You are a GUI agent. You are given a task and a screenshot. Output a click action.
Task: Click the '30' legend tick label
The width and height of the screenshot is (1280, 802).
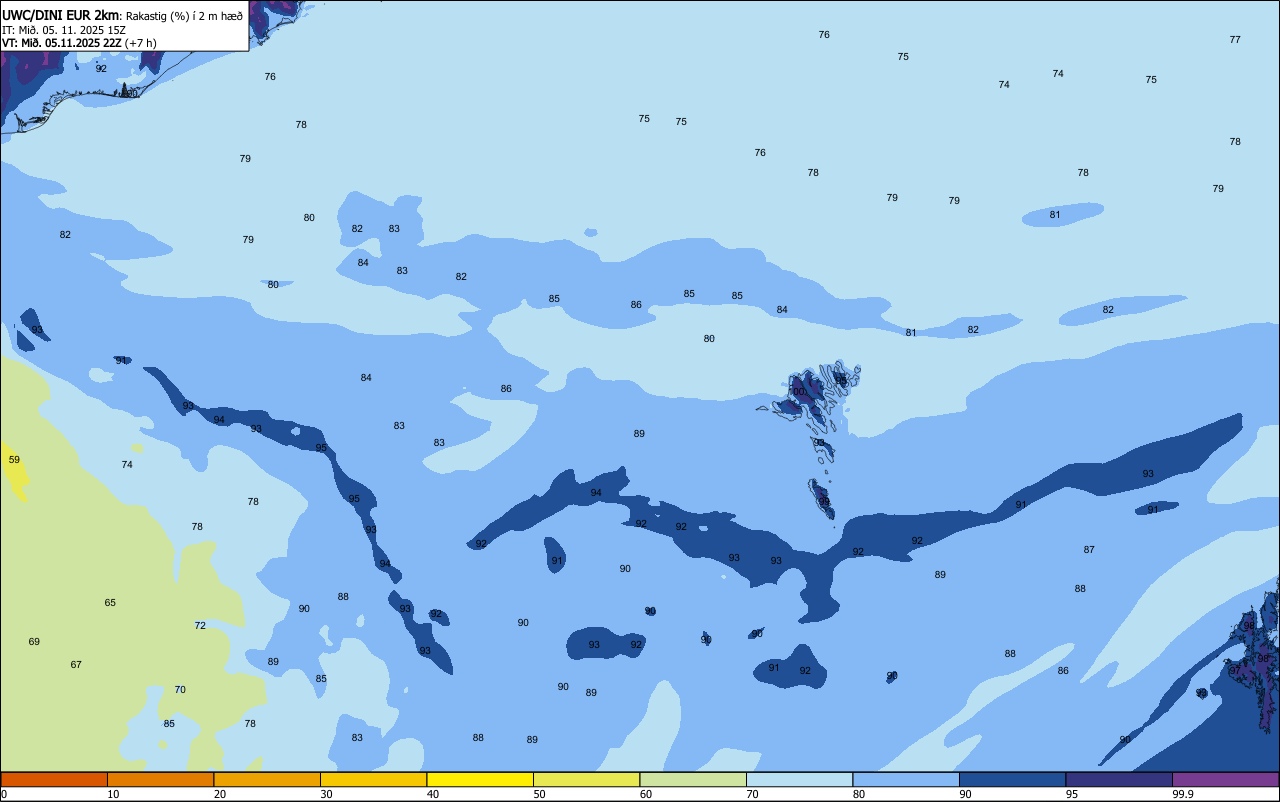326,794
